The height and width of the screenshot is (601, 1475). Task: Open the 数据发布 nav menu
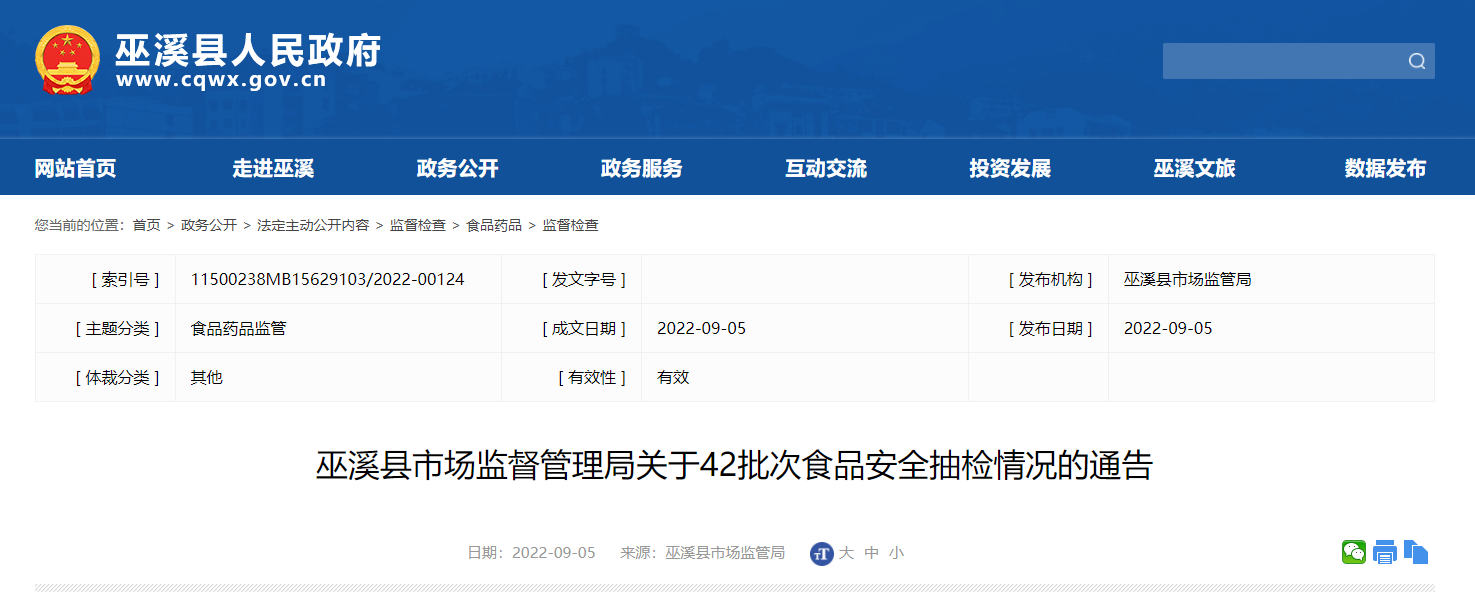click(1385, 169)
